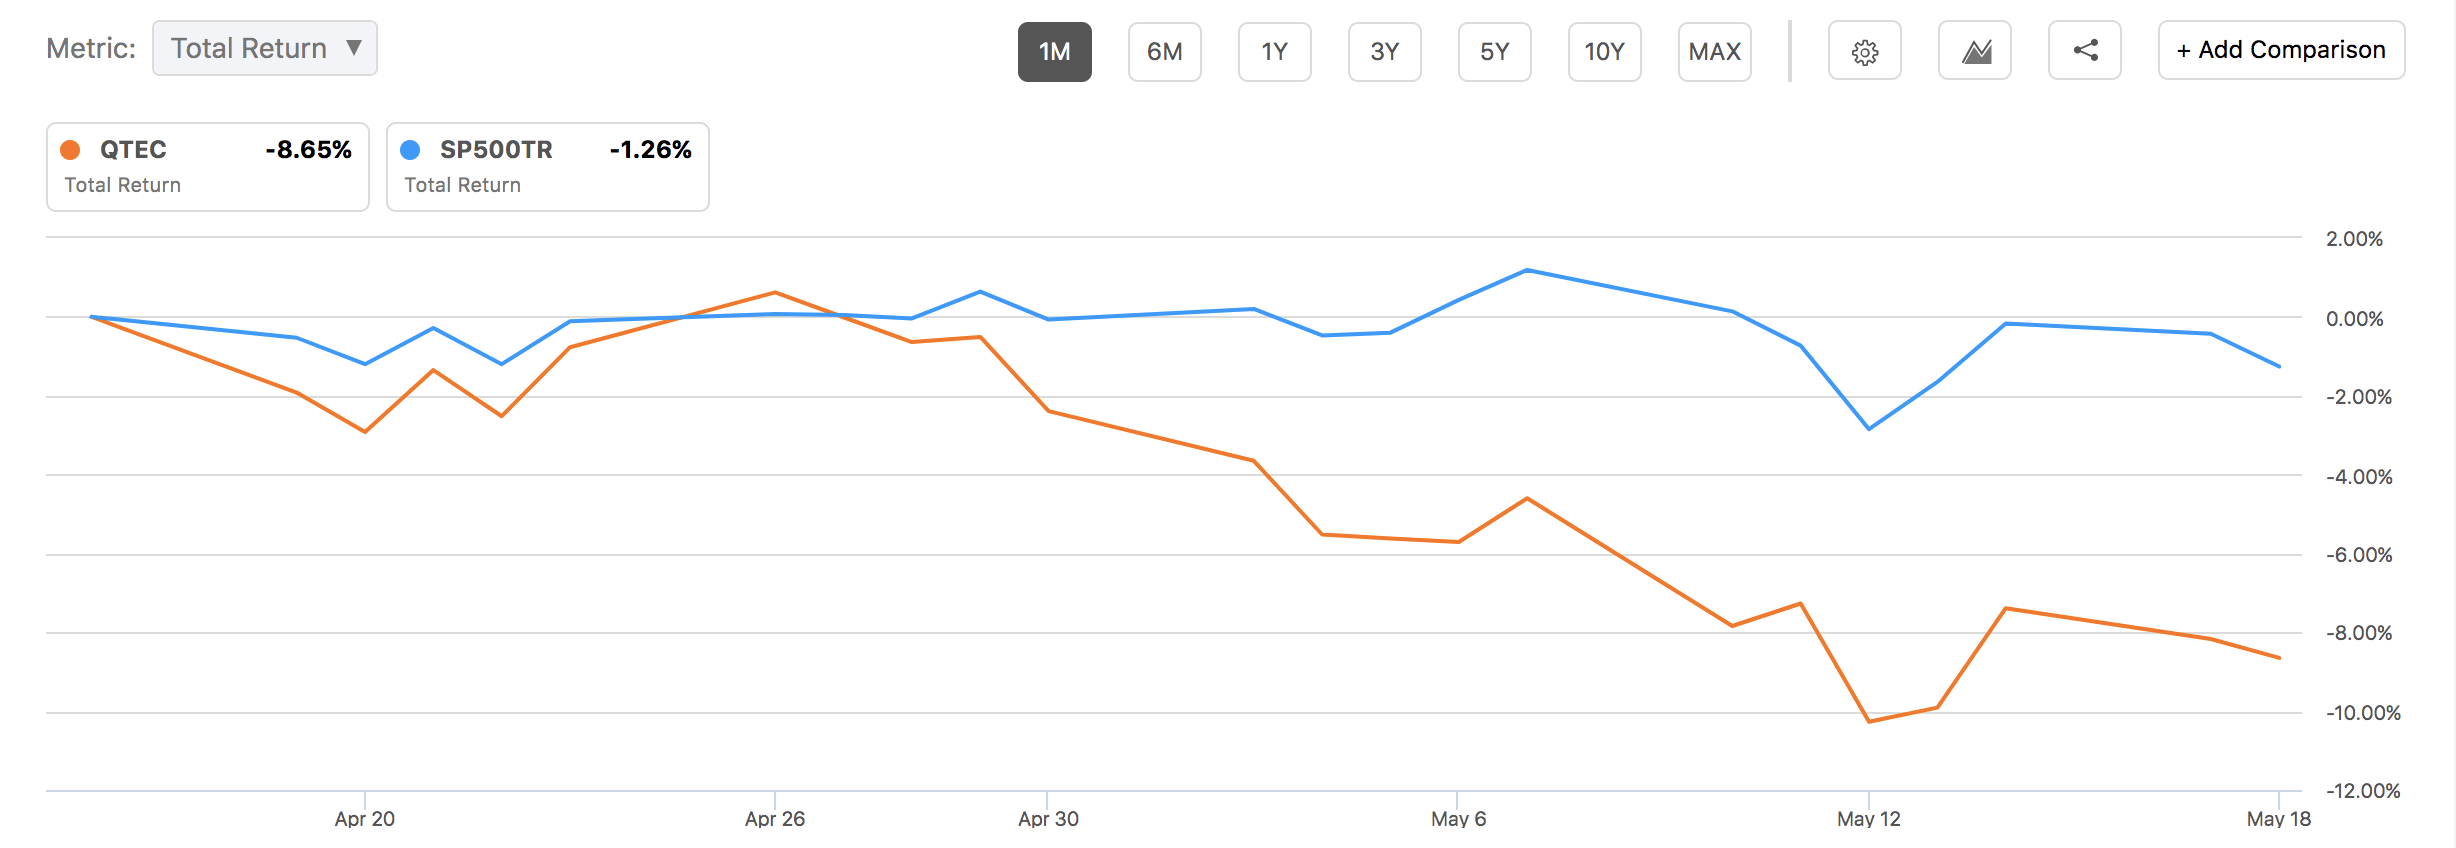The width and height of the screenshot is (2456, 848).
Task: Open the Total Return metric dropdown
Action: coord(250,48)
